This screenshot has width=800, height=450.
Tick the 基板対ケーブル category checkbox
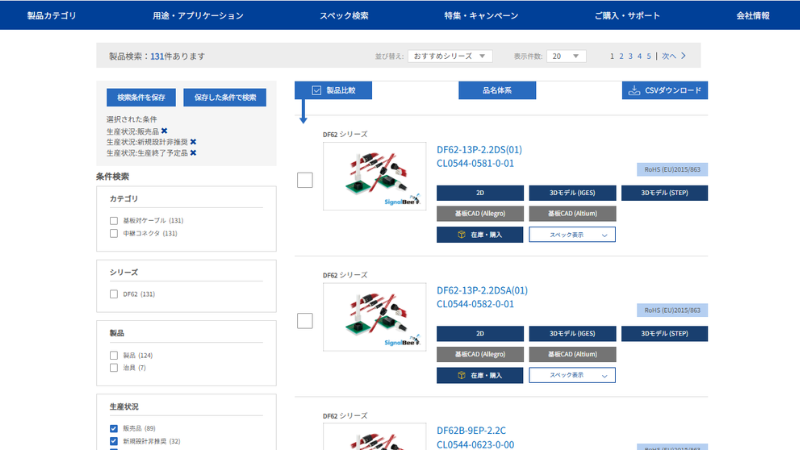point(114,221)
